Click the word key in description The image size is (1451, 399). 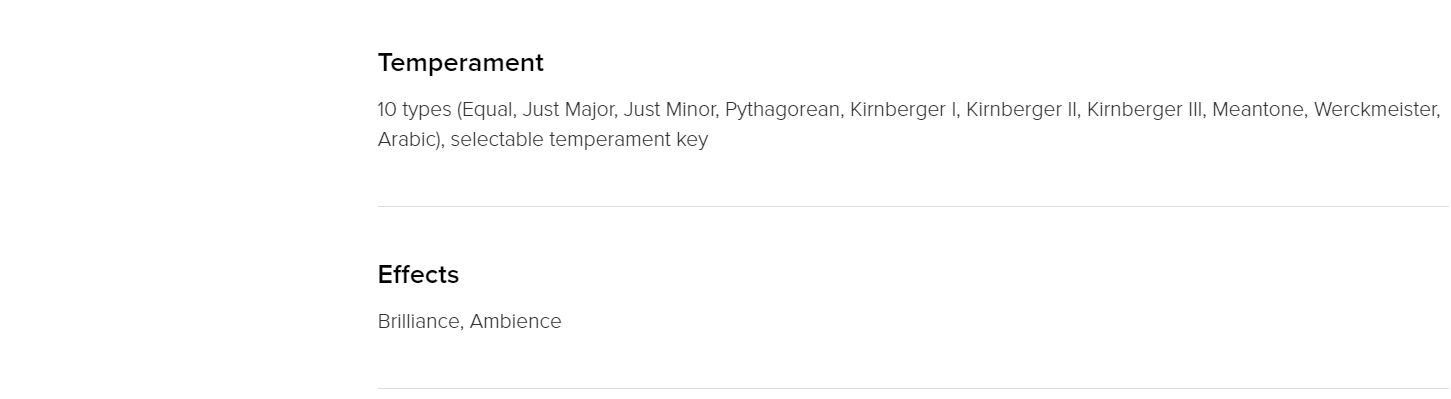click(x=690, y=140)
